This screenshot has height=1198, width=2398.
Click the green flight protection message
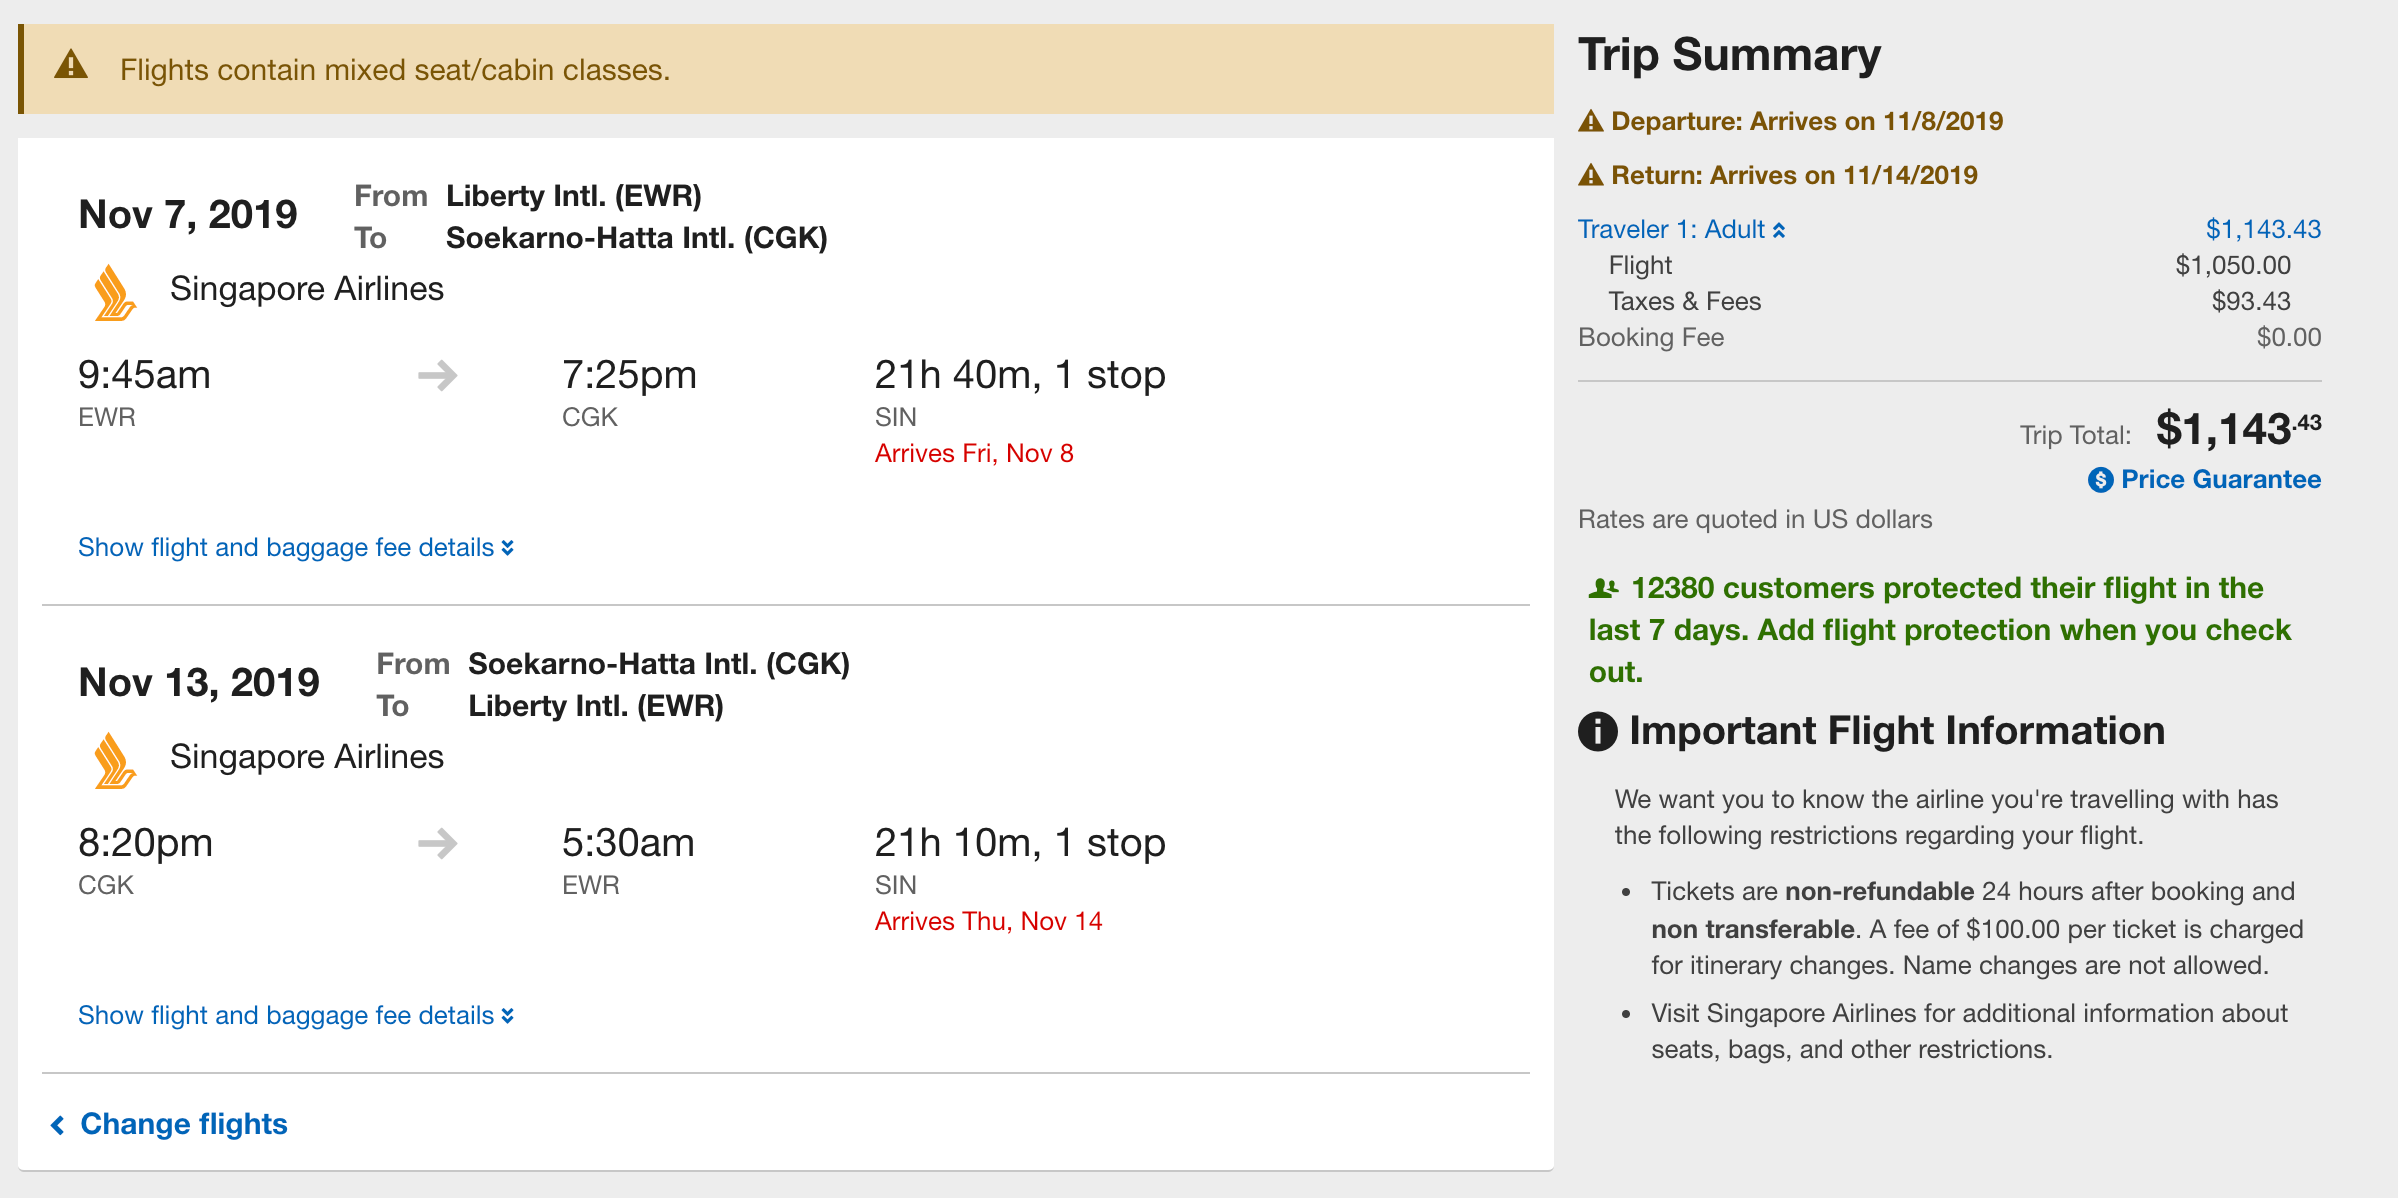click(x=1940, y=630)
